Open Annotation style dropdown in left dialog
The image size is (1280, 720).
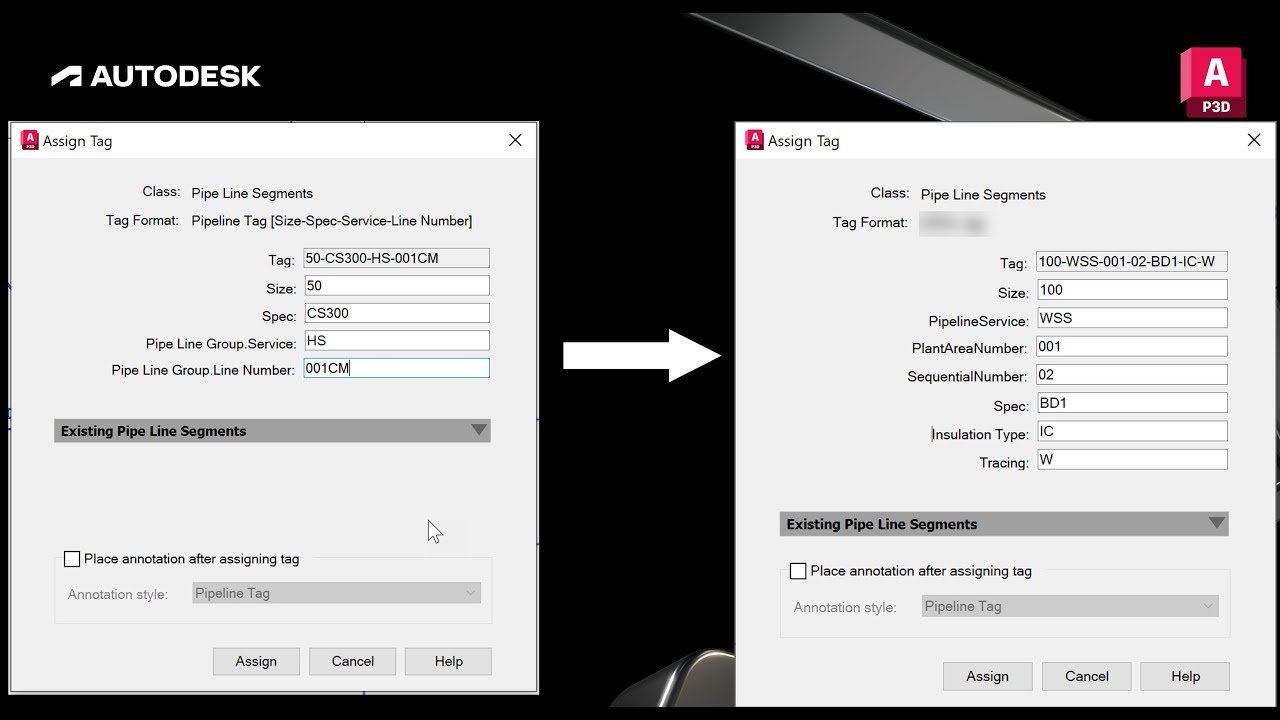[336, 593]
